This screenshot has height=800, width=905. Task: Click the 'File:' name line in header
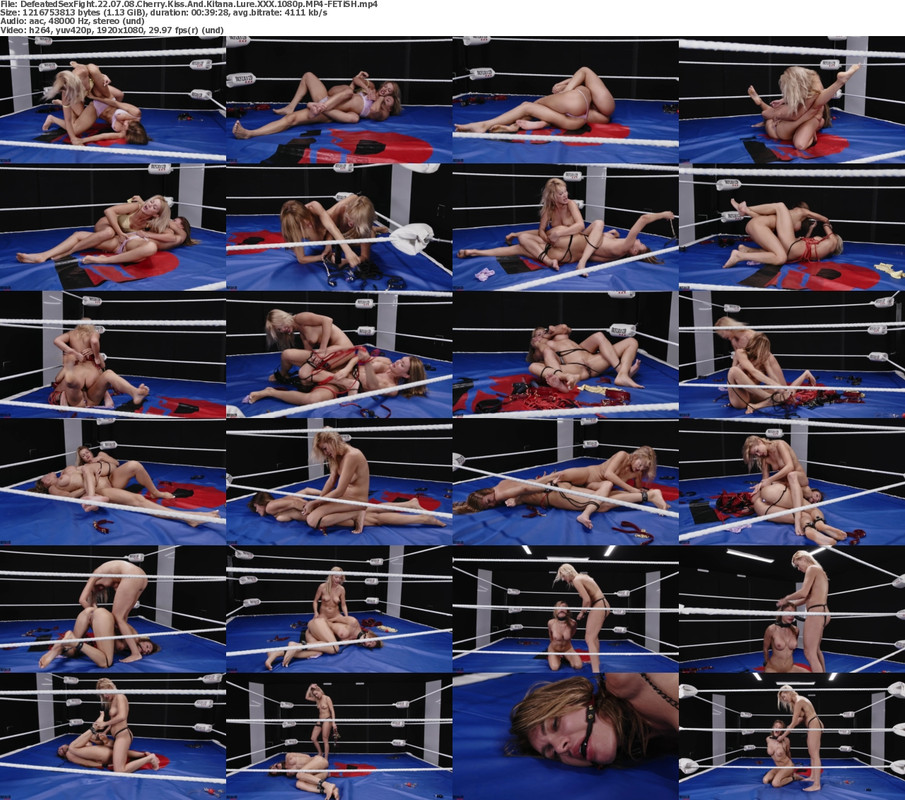189,4
